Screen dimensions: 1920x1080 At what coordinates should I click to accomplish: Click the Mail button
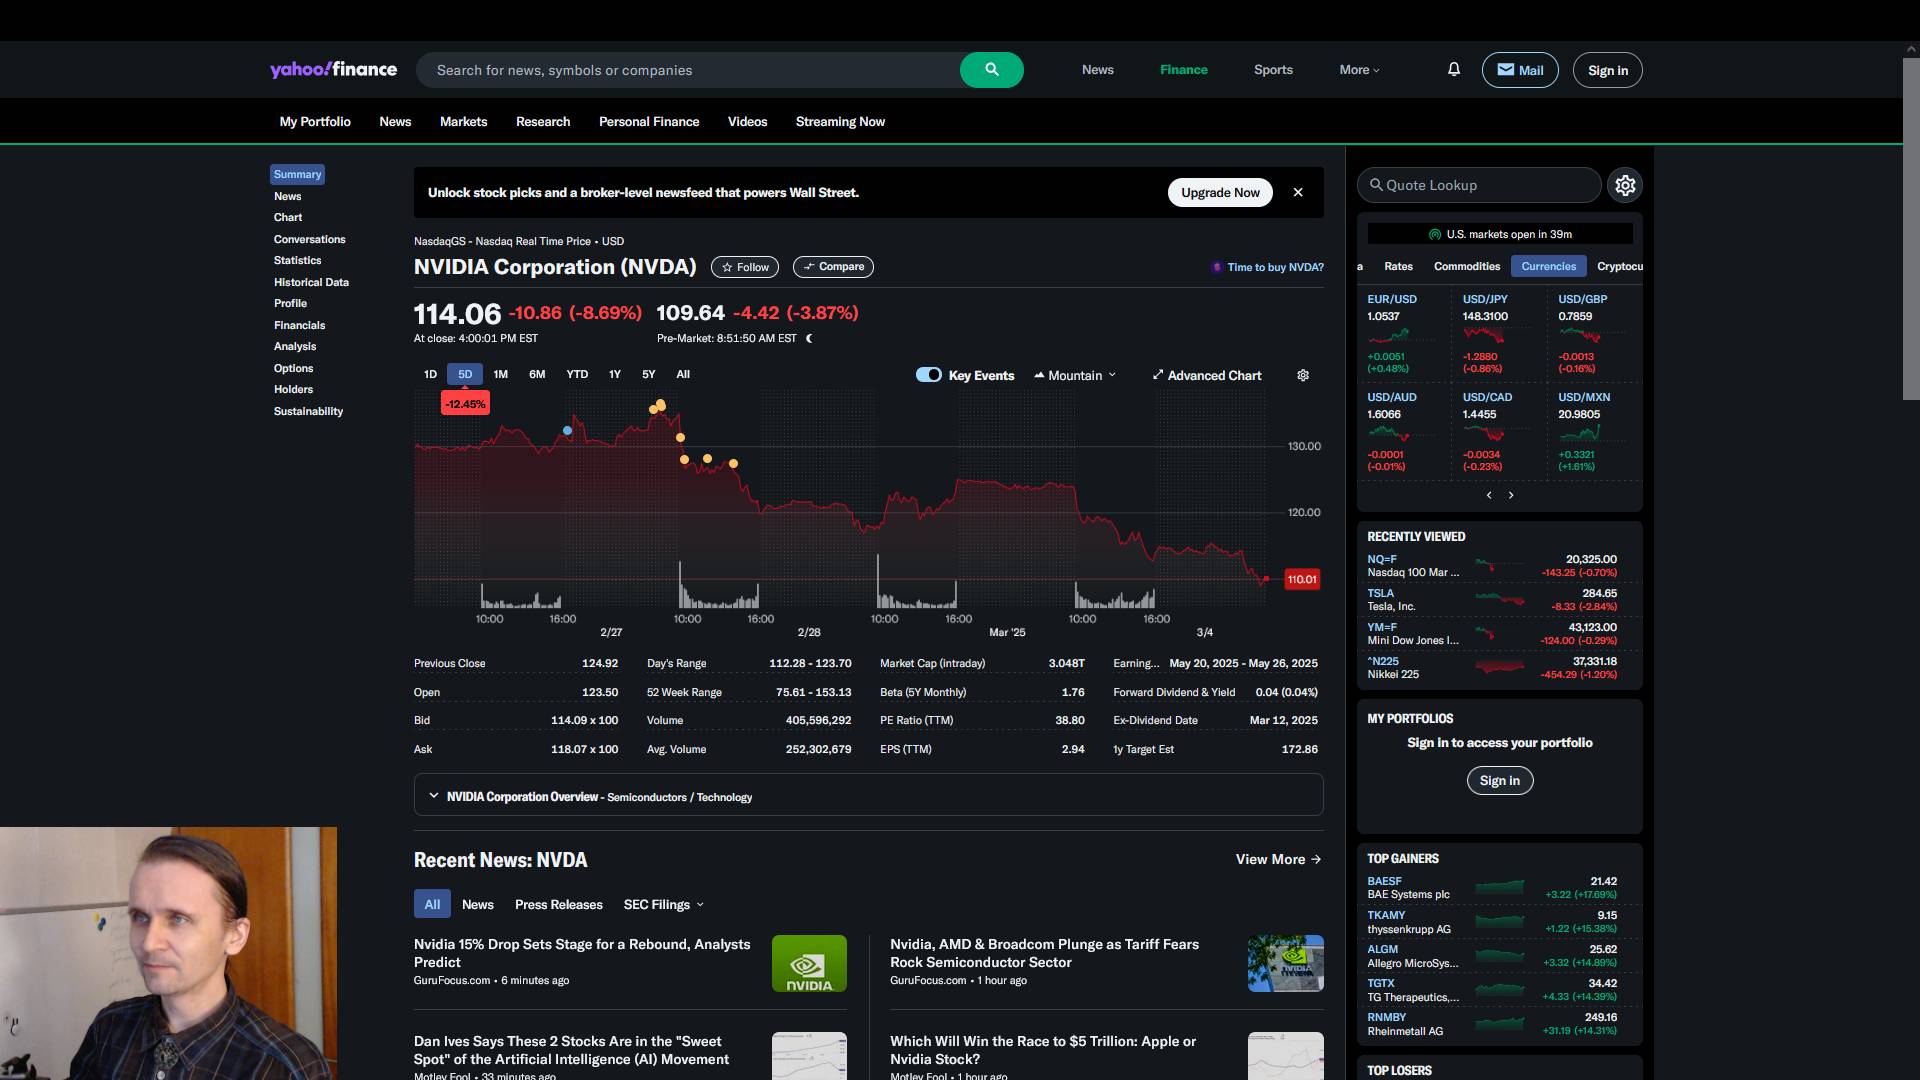(x=1519, y=70)
